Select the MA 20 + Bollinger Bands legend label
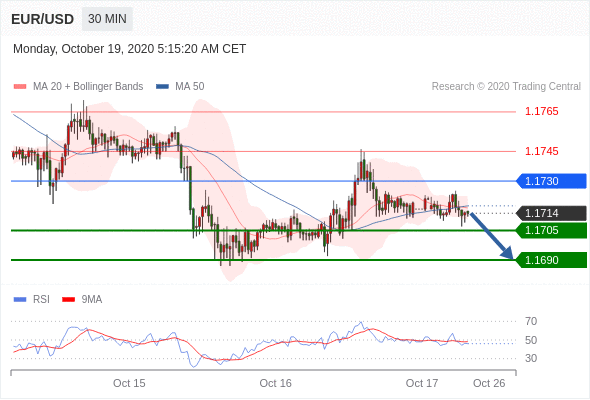590x400 pixels. 88,87
